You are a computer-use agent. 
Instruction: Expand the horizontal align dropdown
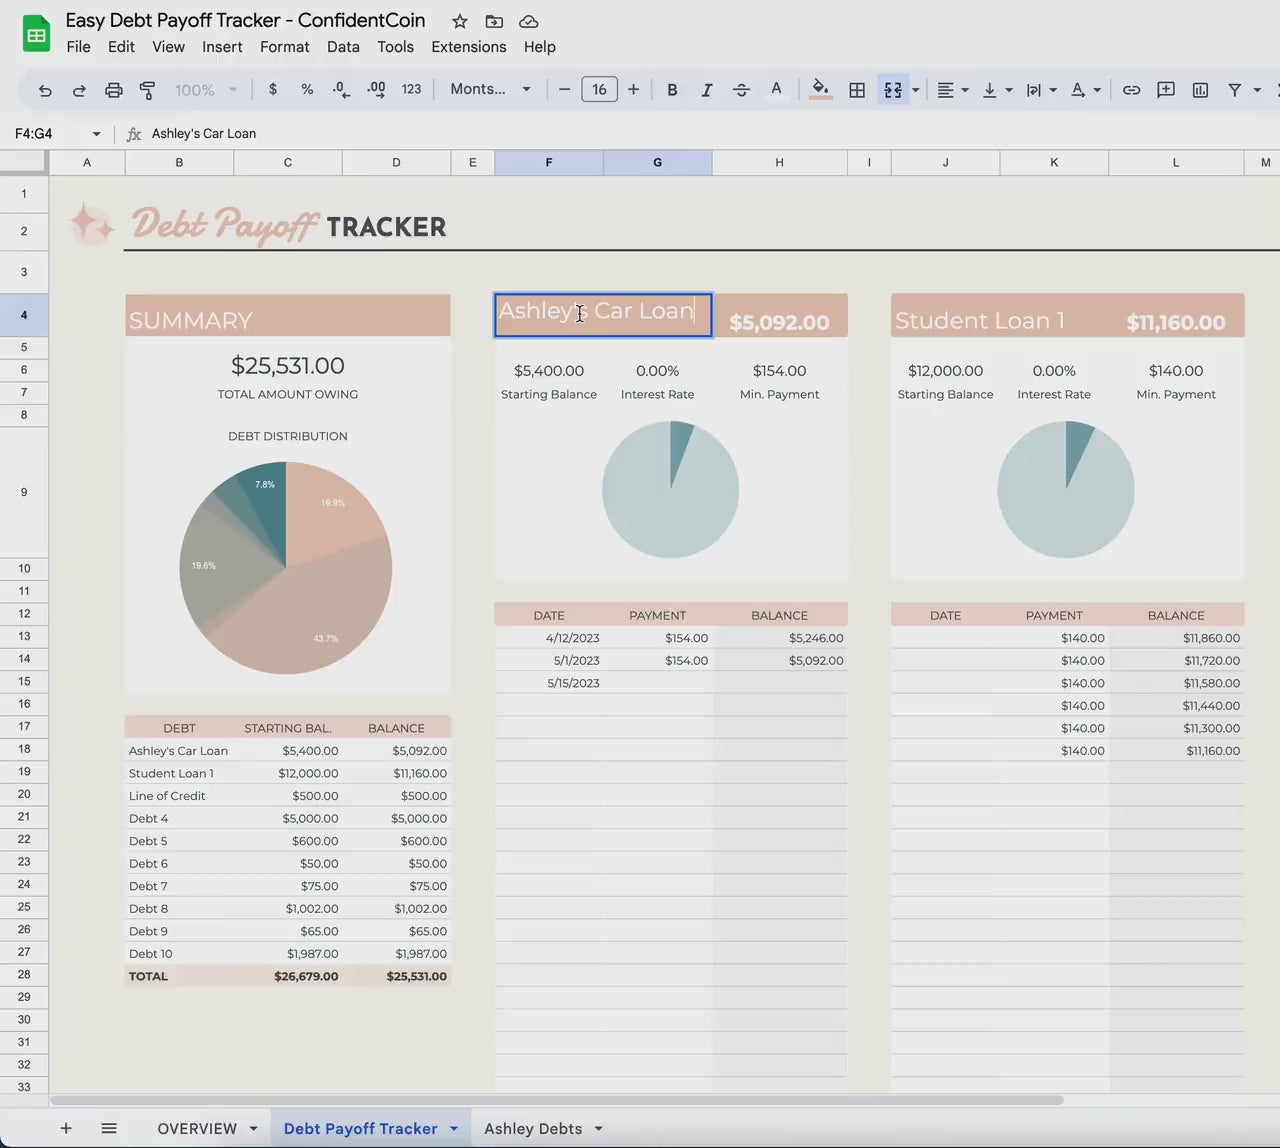pos(953,90)
